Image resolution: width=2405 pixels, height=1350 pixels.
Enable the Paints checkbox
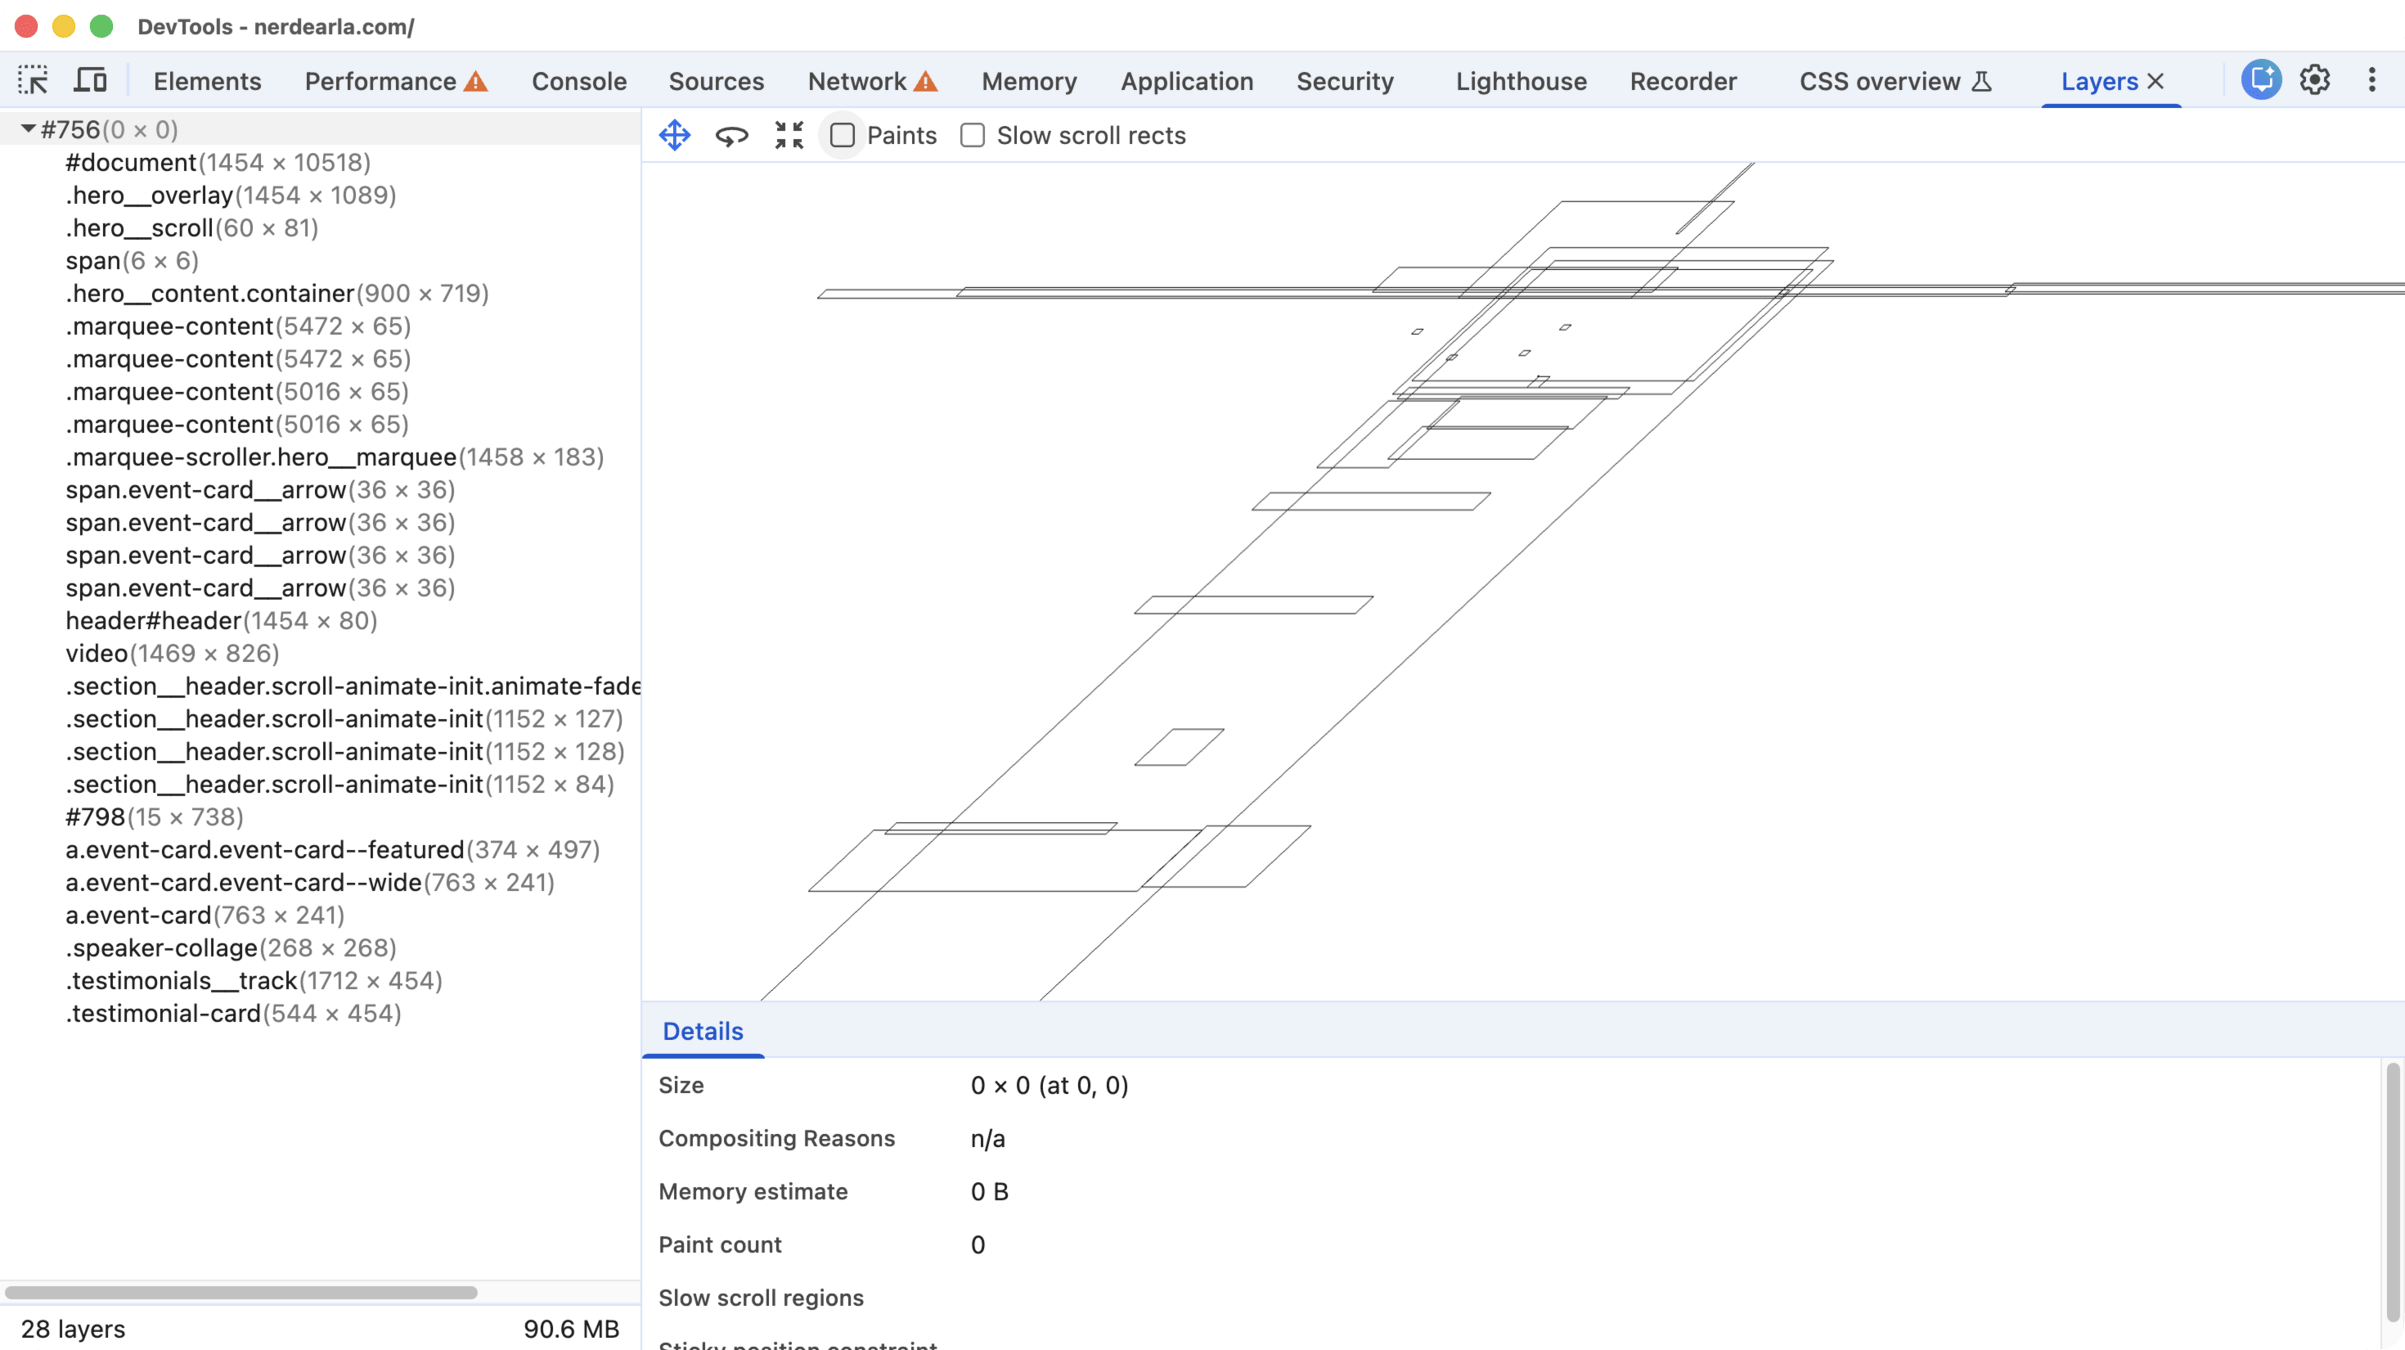tap(843, 135)
